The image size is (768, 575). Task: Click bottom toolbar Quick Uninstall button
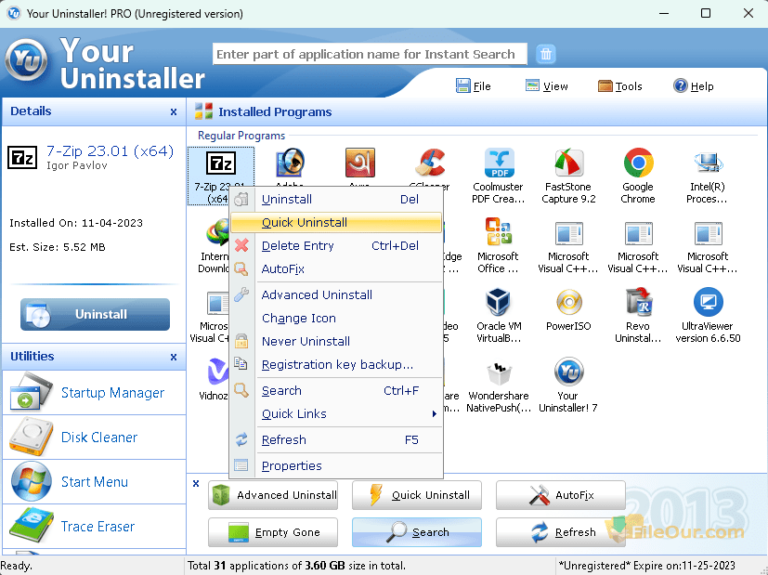(x=417, y=495)
